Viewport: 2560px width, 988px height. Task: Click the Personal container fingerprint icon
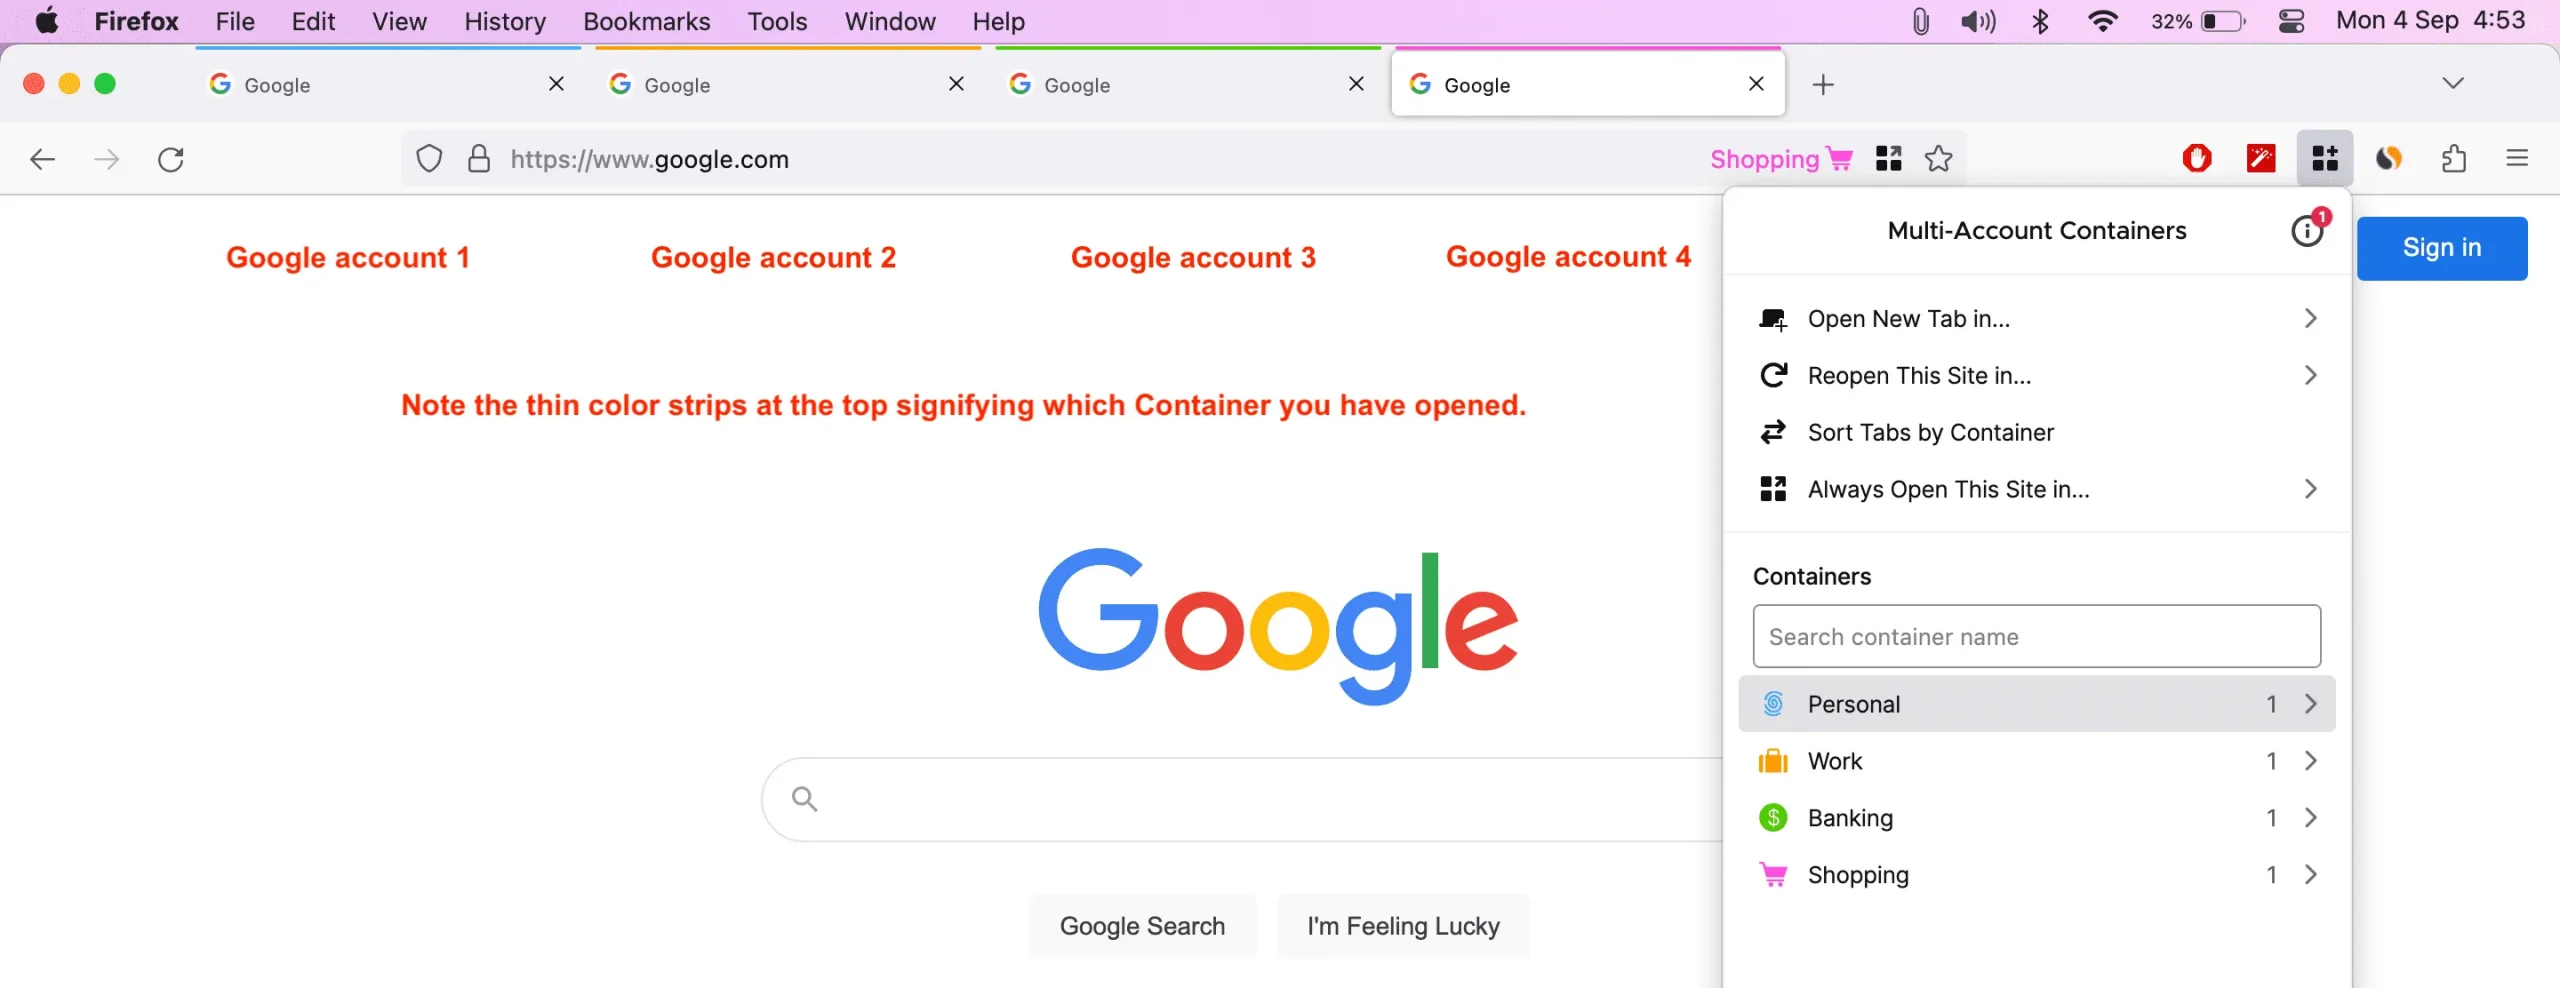click(x=1773, y=704)
